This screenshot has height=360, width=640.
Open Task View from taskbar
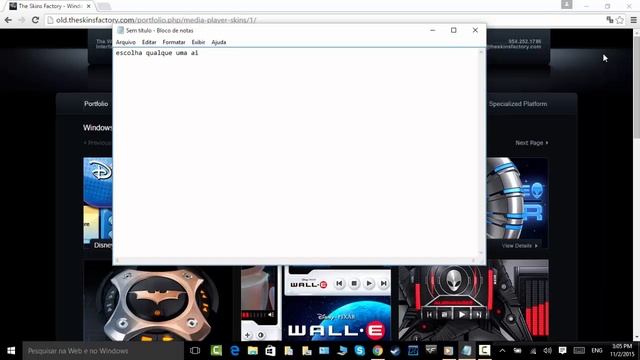pyautogui.click(x=195, y=351)
